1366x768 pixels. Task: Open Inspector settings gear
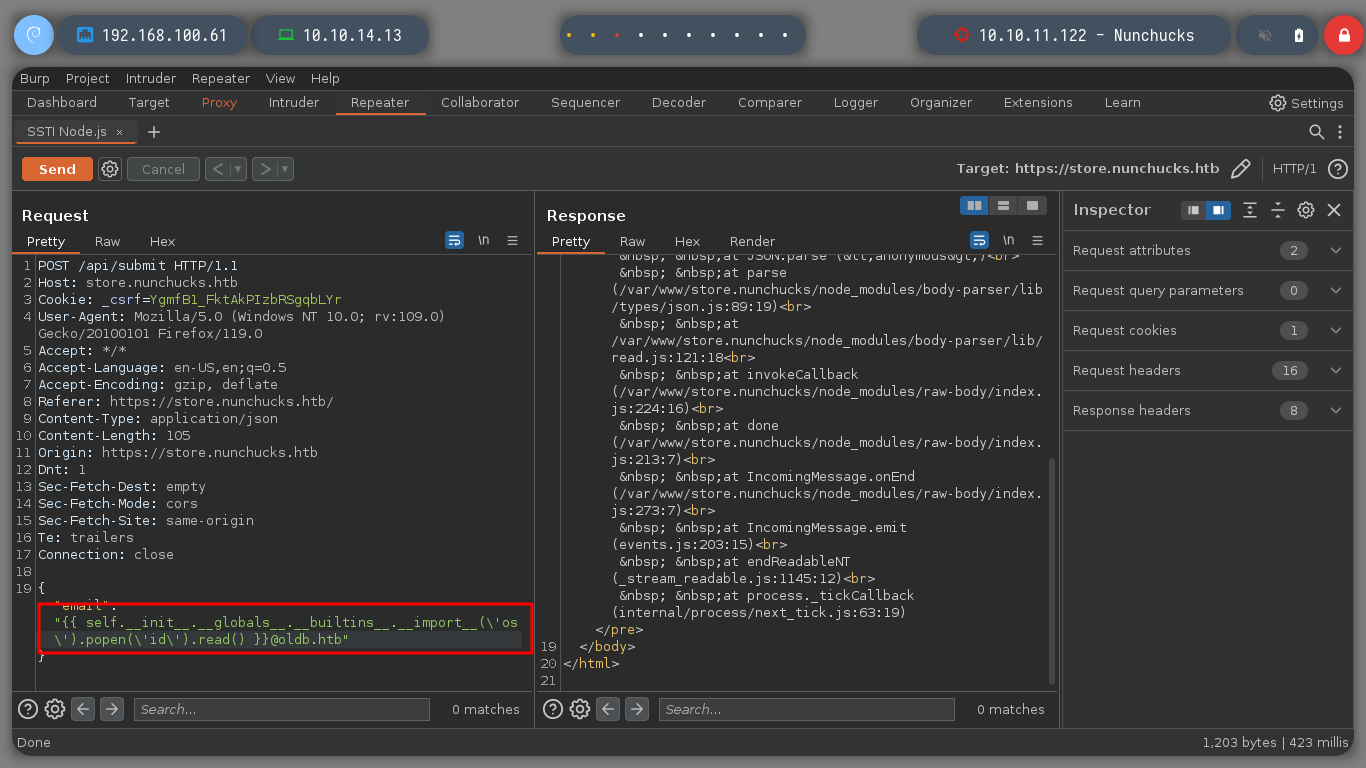click(1306, 210)
